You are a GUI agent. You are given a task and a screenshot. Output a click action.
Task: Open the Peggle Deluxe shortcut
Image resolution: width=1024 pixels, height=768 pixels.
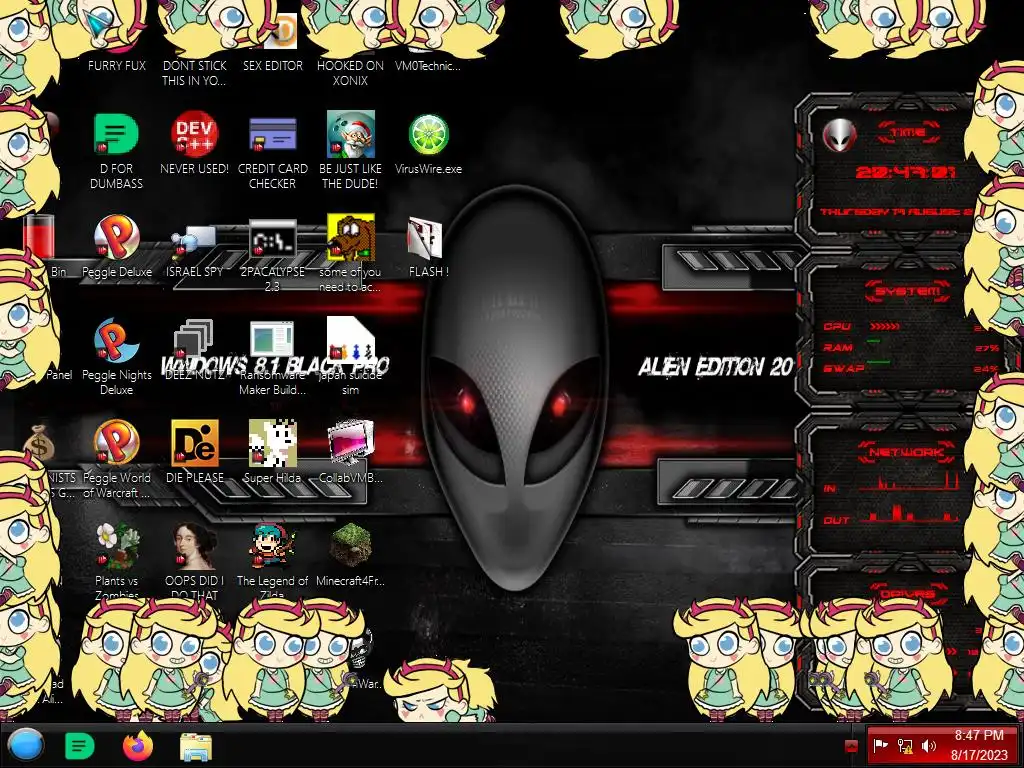(x=116, y=238)
